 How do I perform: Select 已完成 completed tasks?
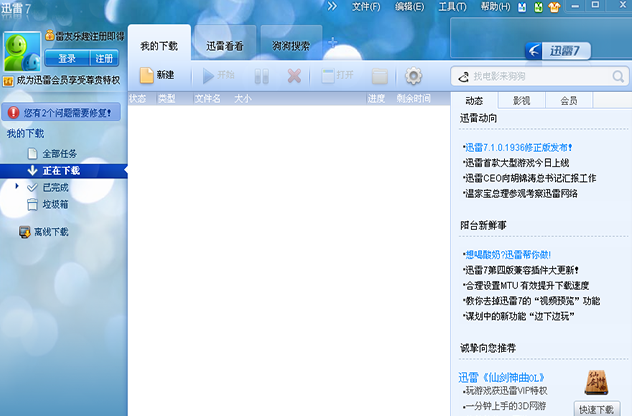click(x=56, y=187)
